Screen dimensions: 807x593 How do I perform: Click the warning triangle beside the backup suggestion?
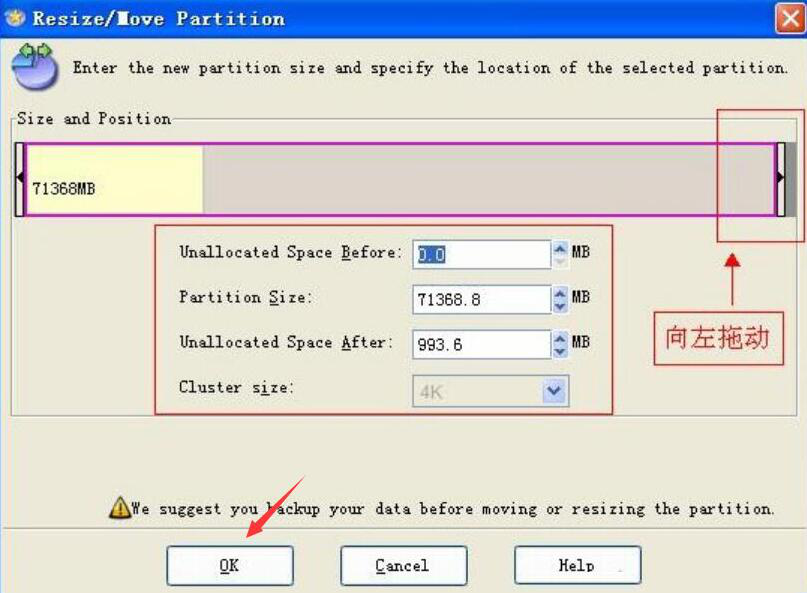pos(122,506)
